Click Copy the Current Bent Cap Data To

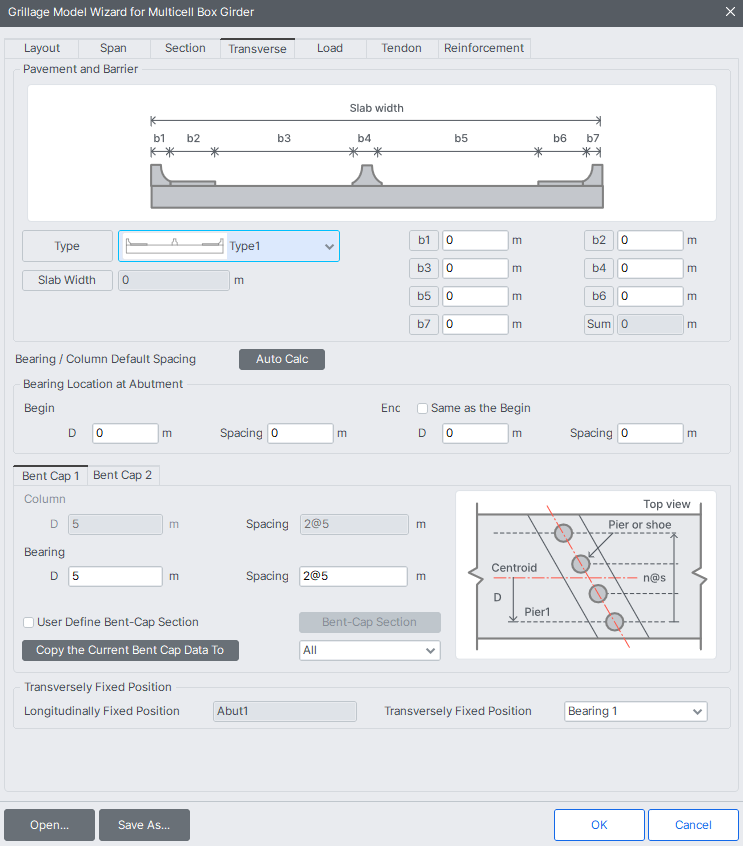click(130, 650)
